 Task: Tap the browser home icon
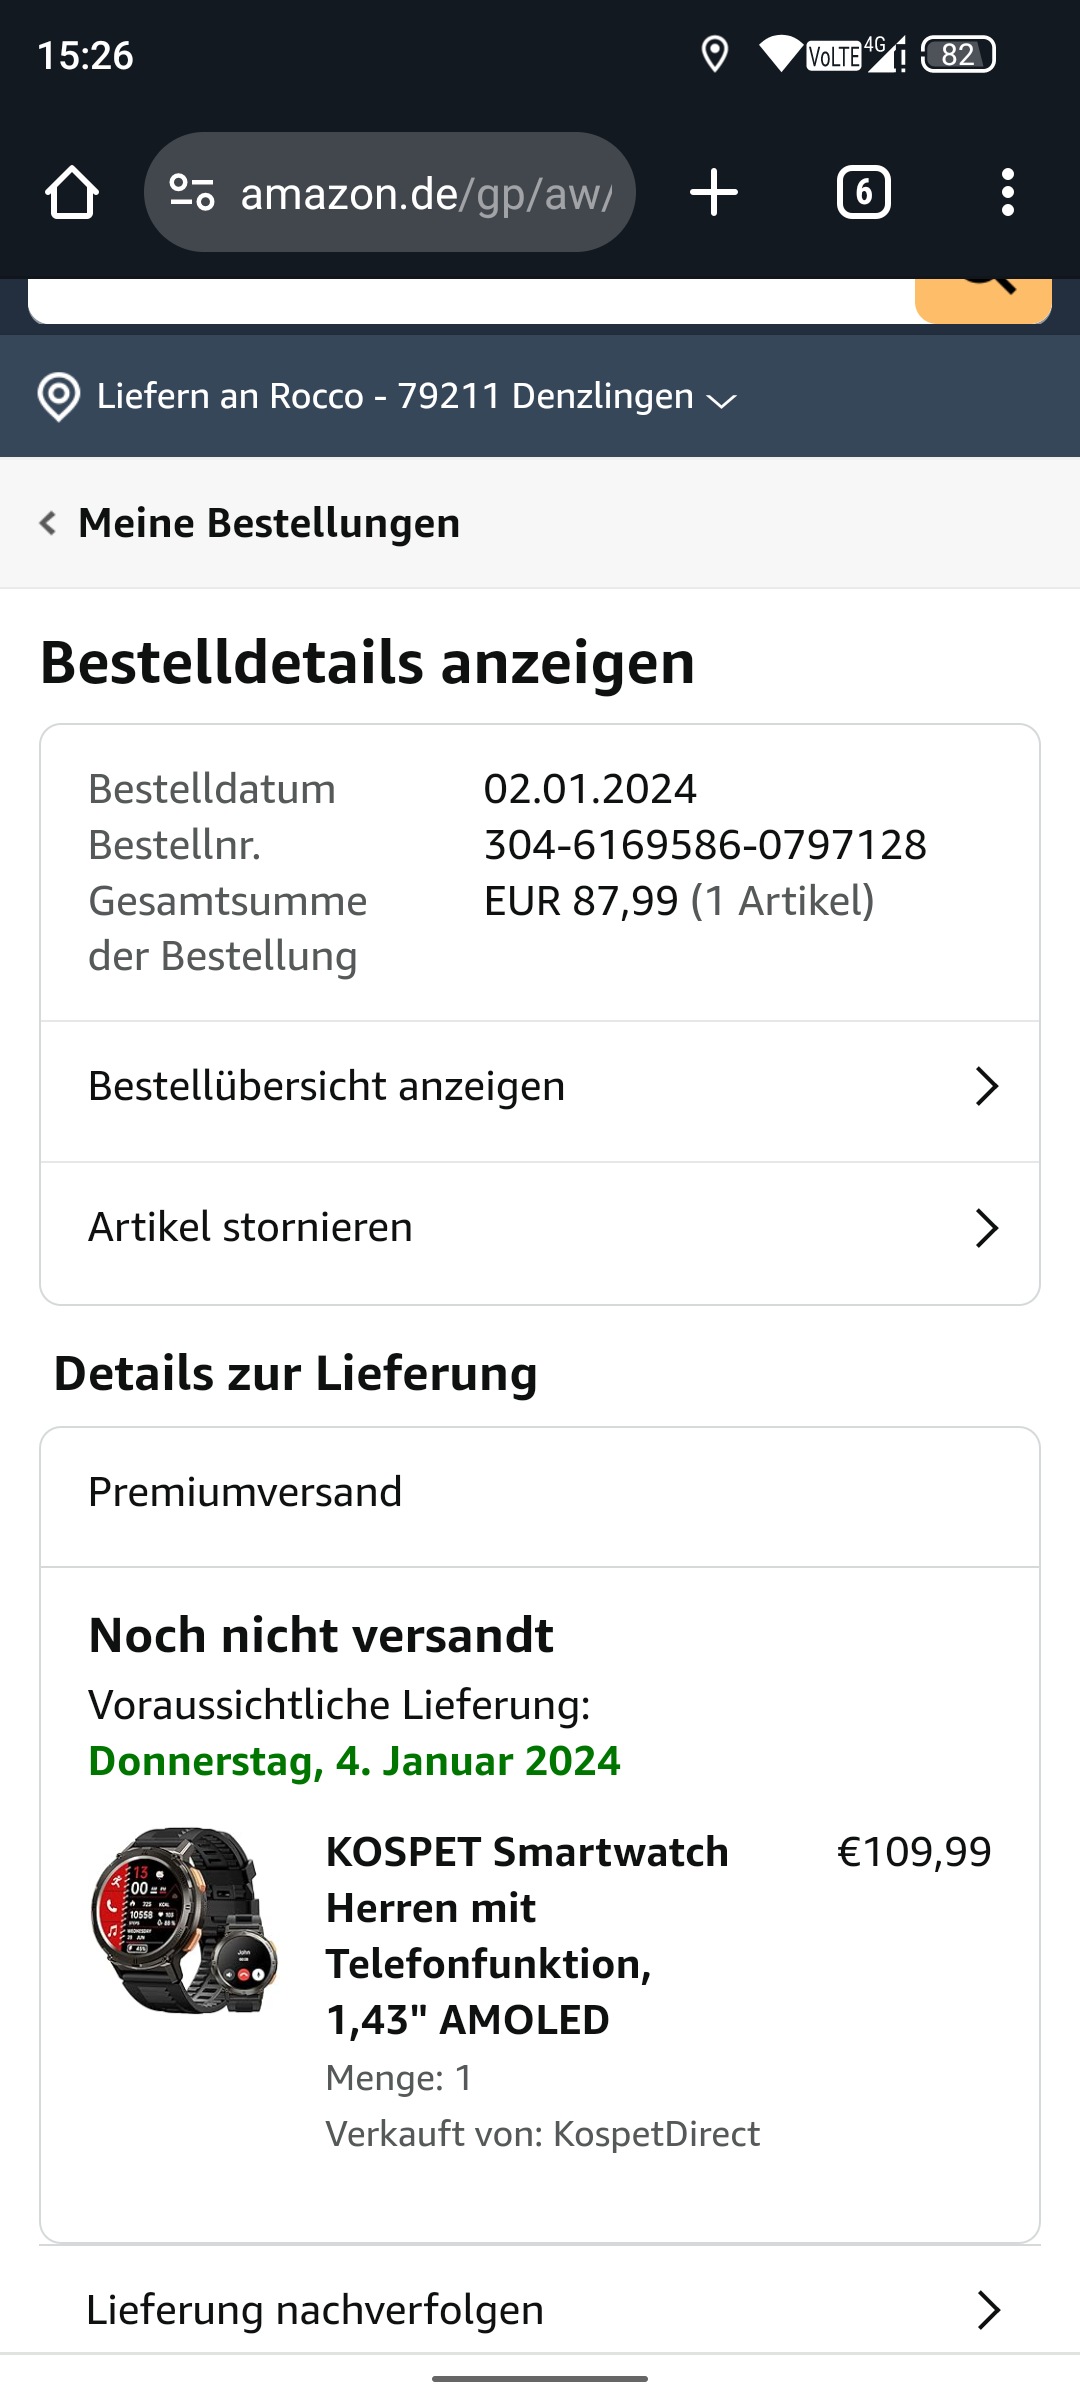click(72, 192)
